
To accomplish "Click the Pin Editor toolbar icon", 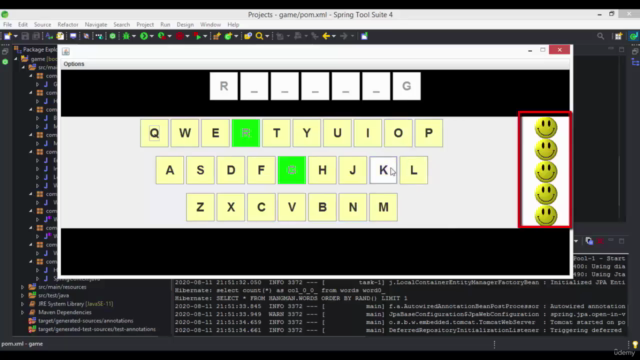I will (364, 36).
